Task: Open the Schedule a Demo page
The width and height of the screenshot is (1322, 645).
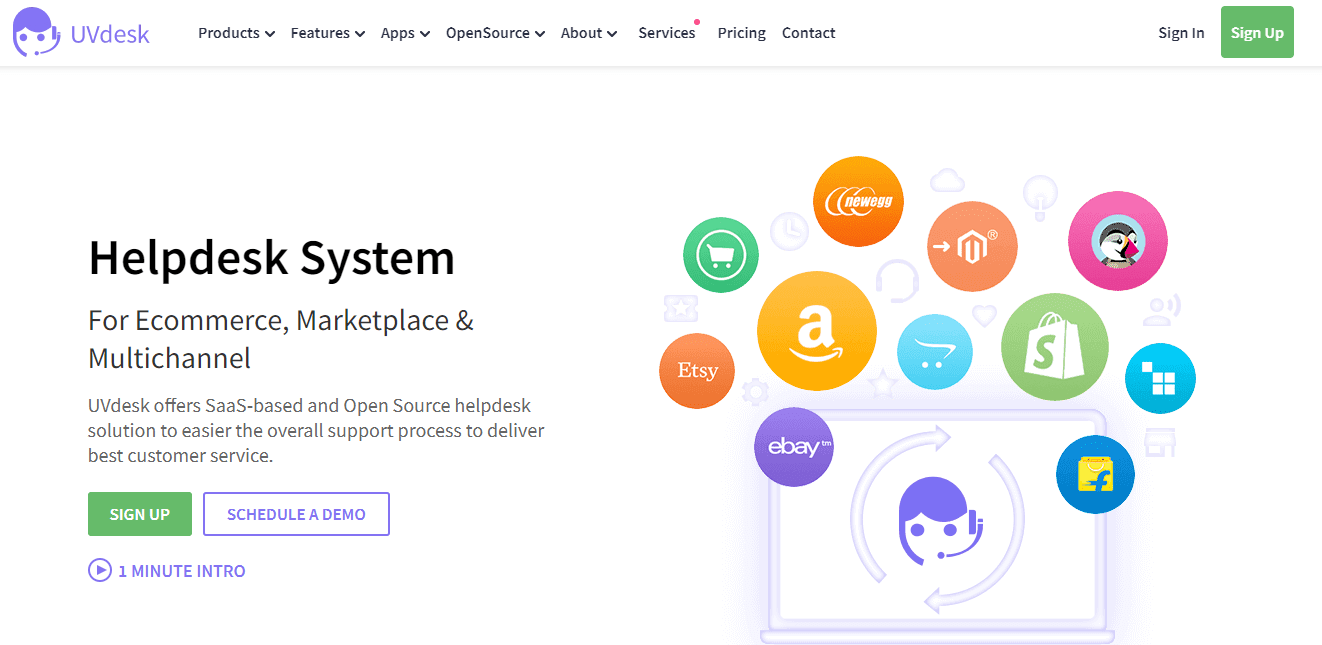Action: 296,513
